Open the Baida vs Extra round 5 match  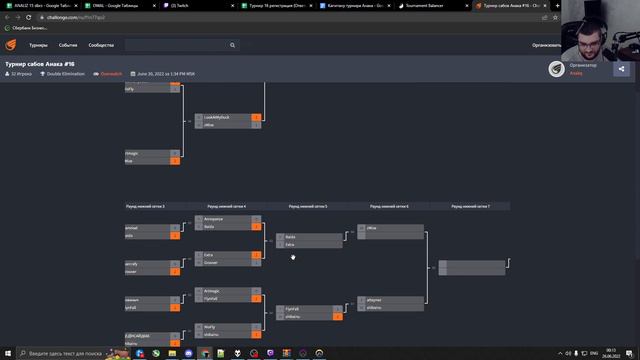(309, 241)
